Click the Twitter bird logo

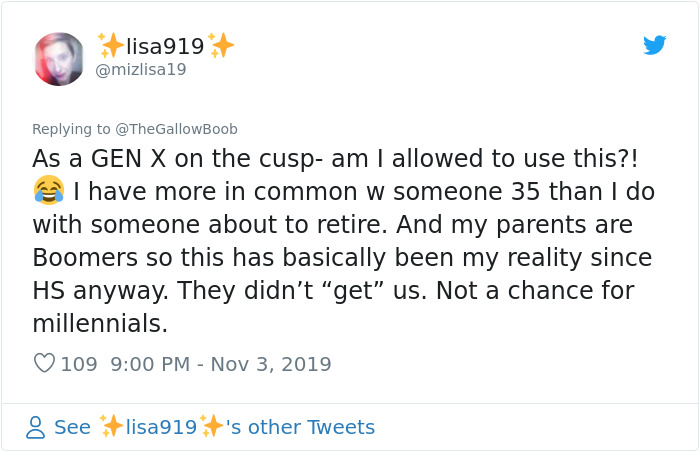(x=654, y=45)
